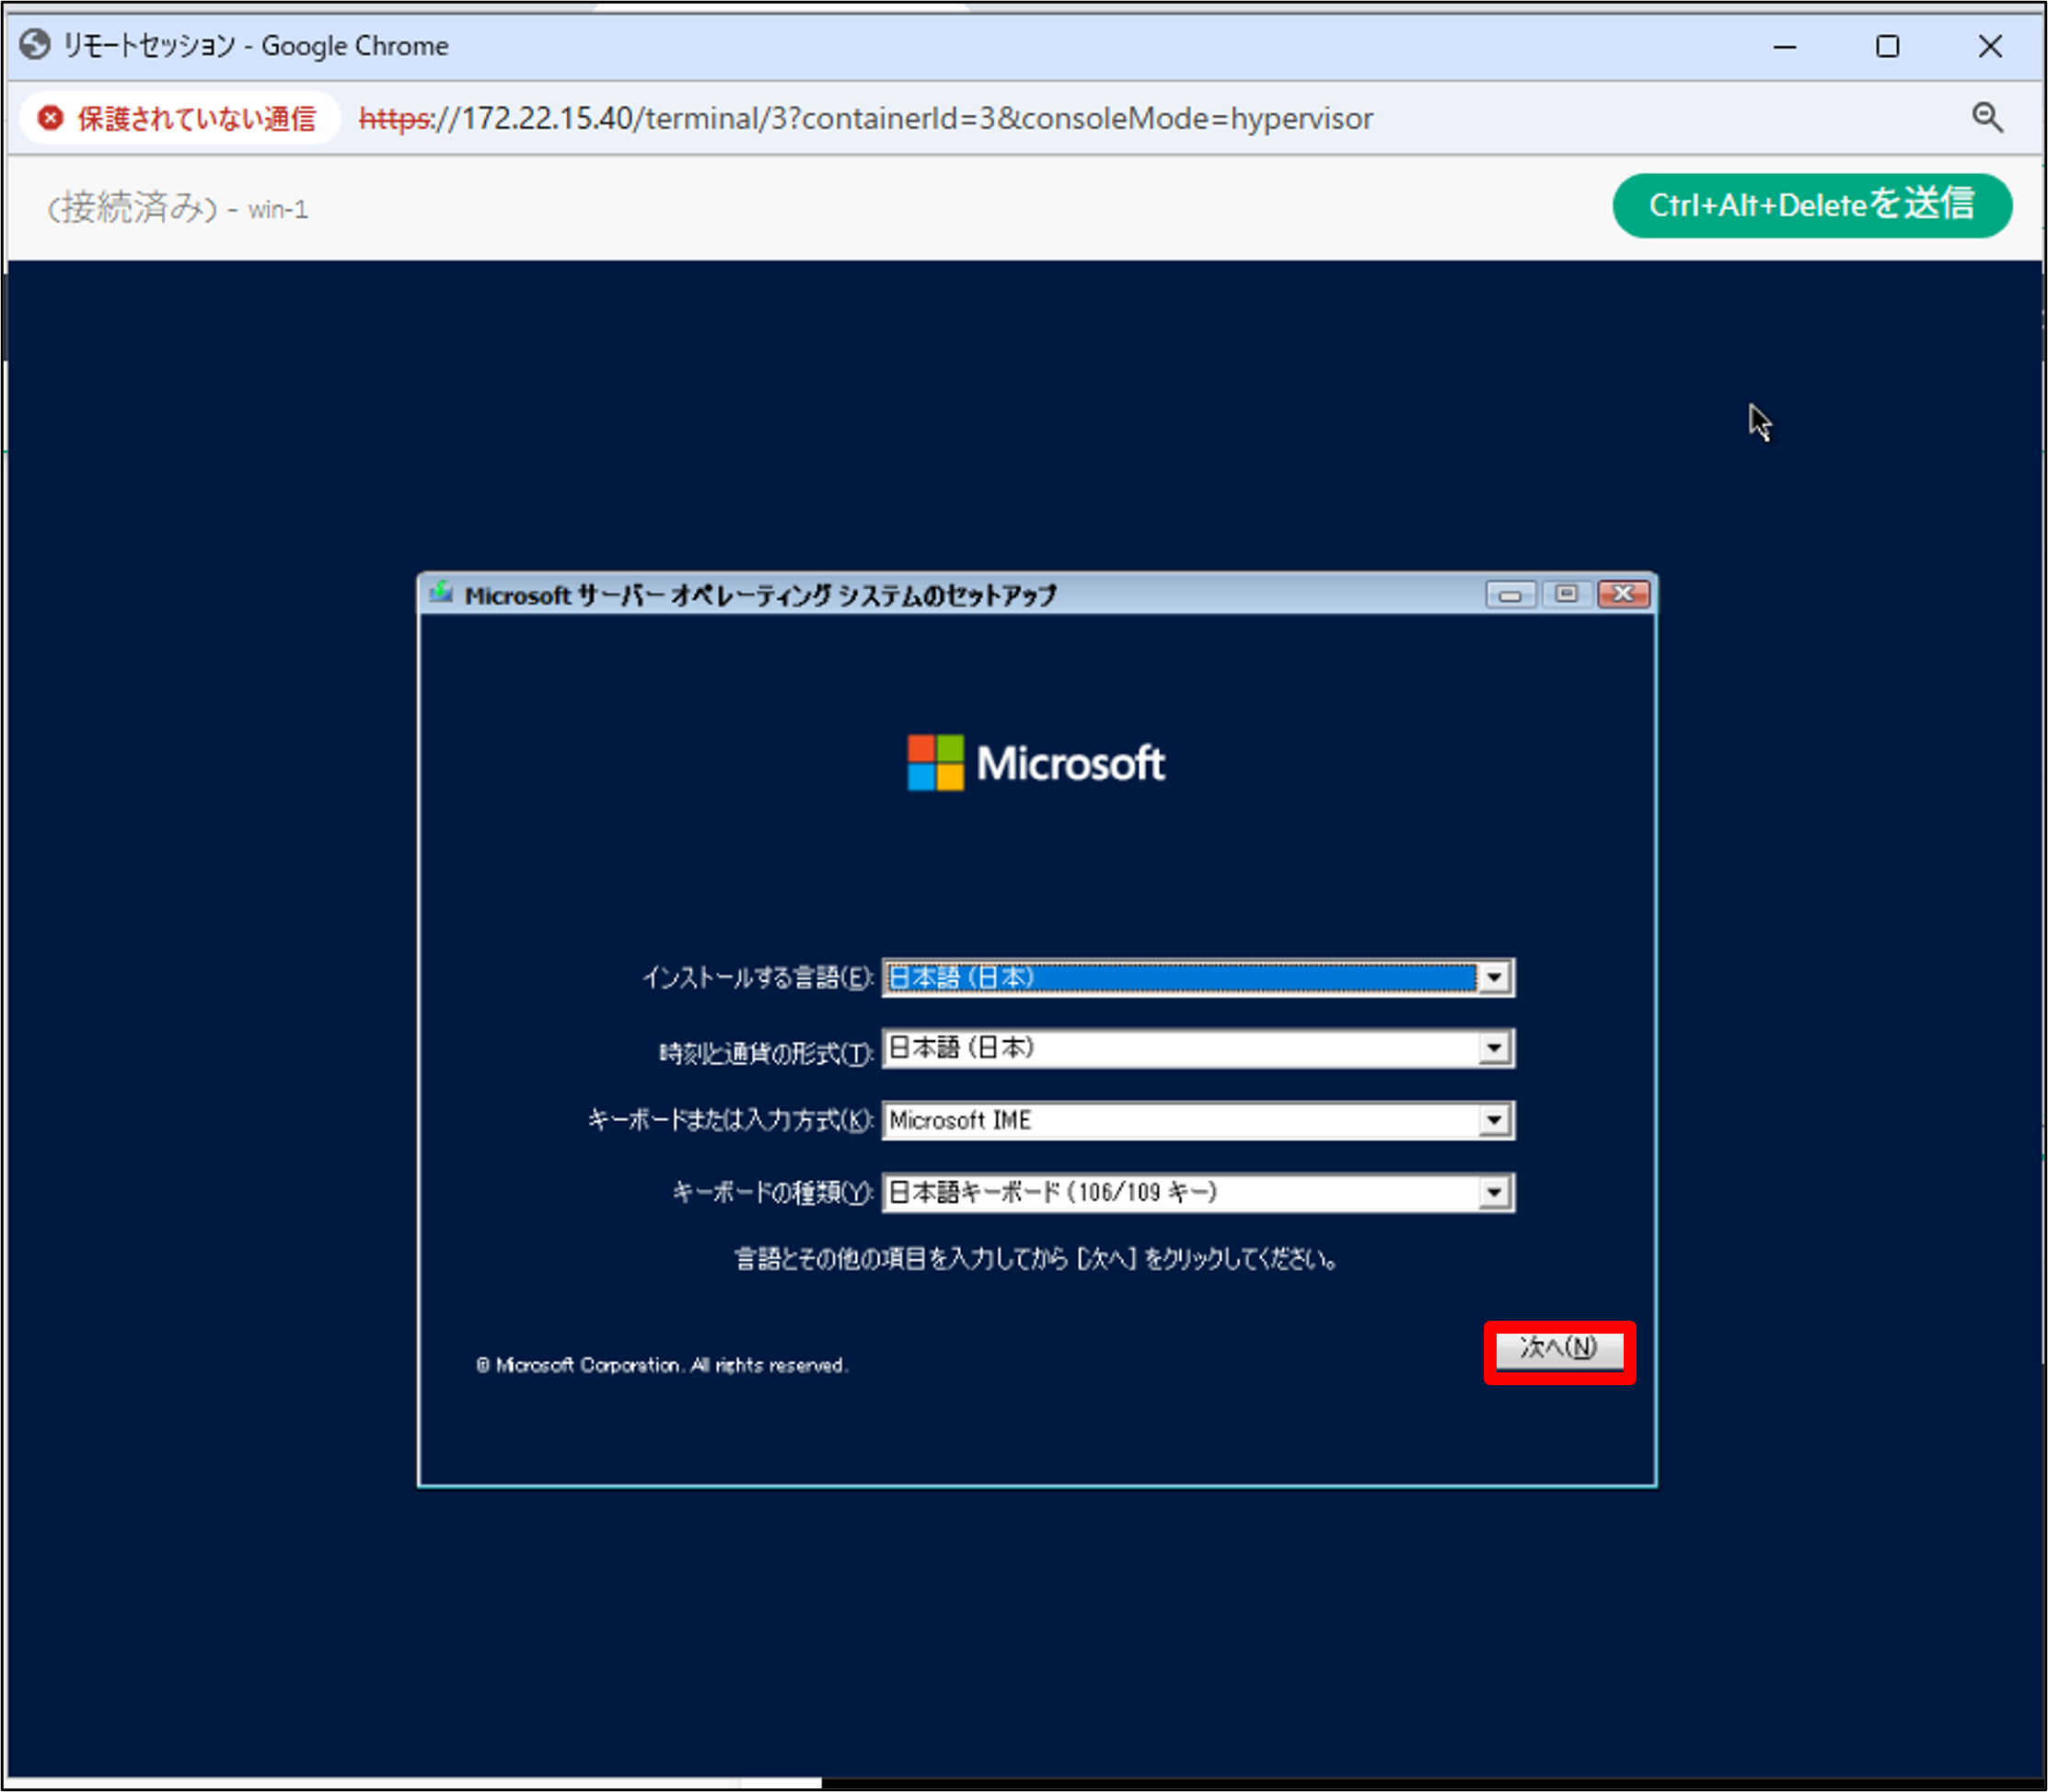The image size is (2048, 1792).
Task: Expand the キーボードの種類 dropdown arrow
Action: 1494,1192
